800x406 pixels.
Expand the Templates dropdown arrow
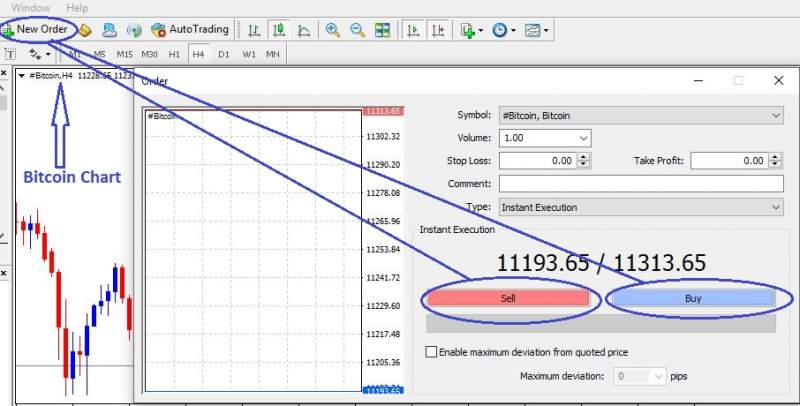click(546, 31)
